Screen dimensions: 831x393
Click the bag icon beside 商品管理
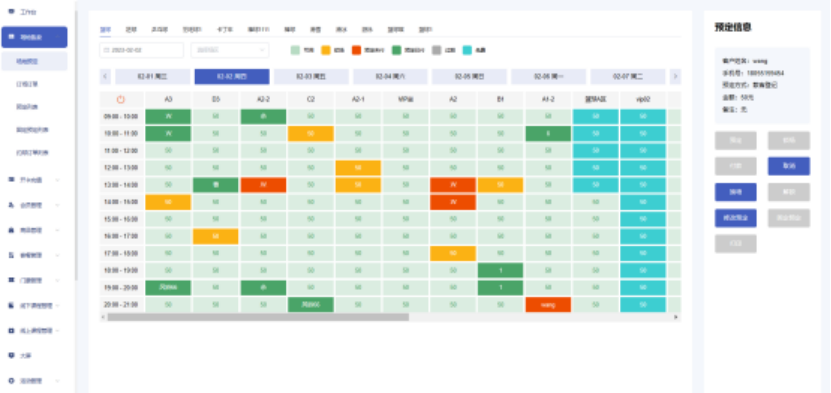[x=12, y=230]
